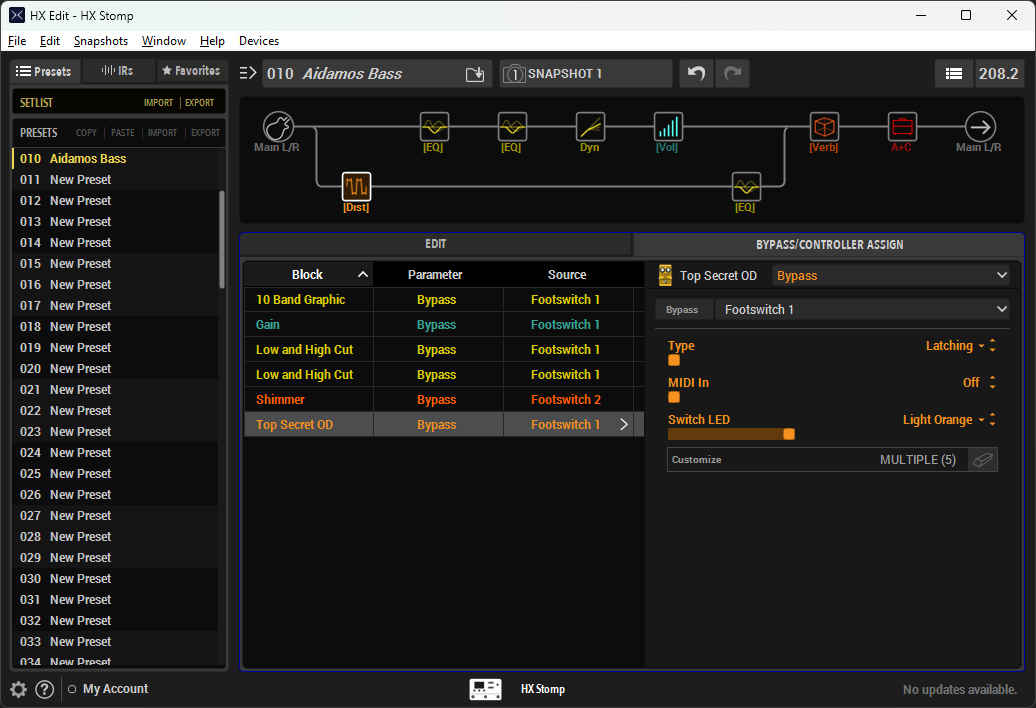The height and width of the screenshot is (708, 1036).
Task: Click presets PASTE button
Action: point(122,133)
